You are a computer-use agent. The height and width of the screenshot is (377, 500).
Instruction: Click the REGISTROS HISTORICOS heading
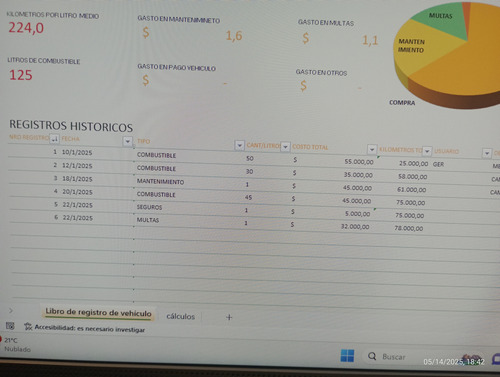[x=71, y=126]
